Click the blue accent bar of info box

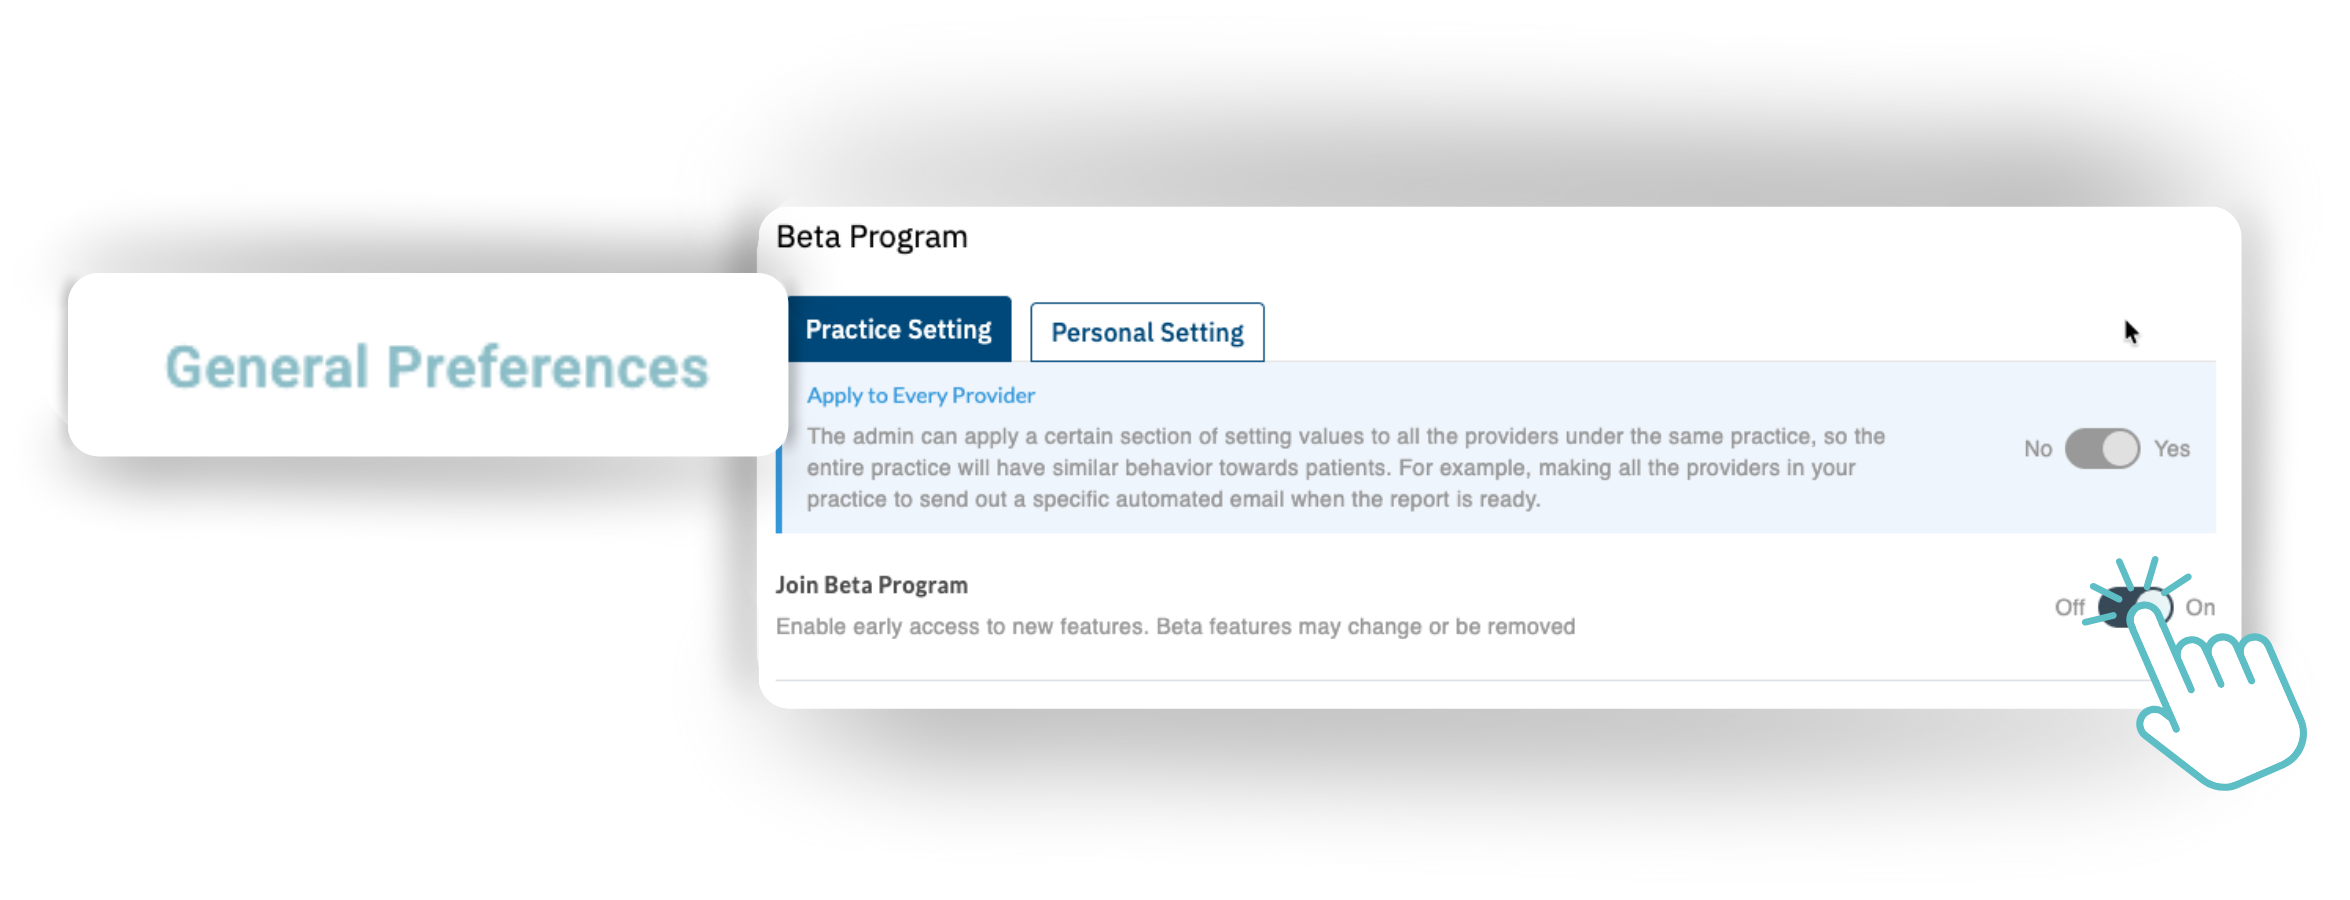(x=779, y=490)
